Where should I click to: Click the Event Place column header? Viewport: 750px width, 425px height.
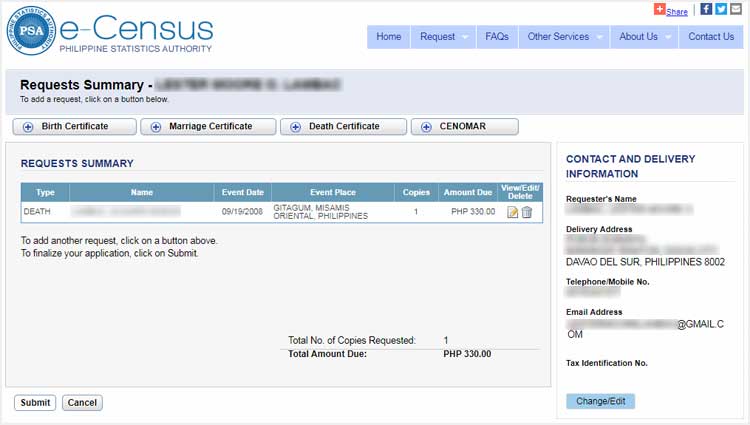[333, 192]
